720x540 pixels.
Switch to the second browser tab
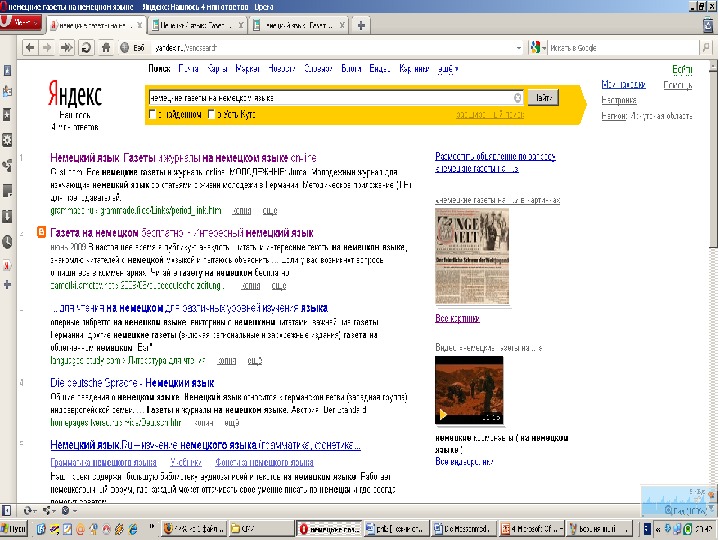point(197,25)
